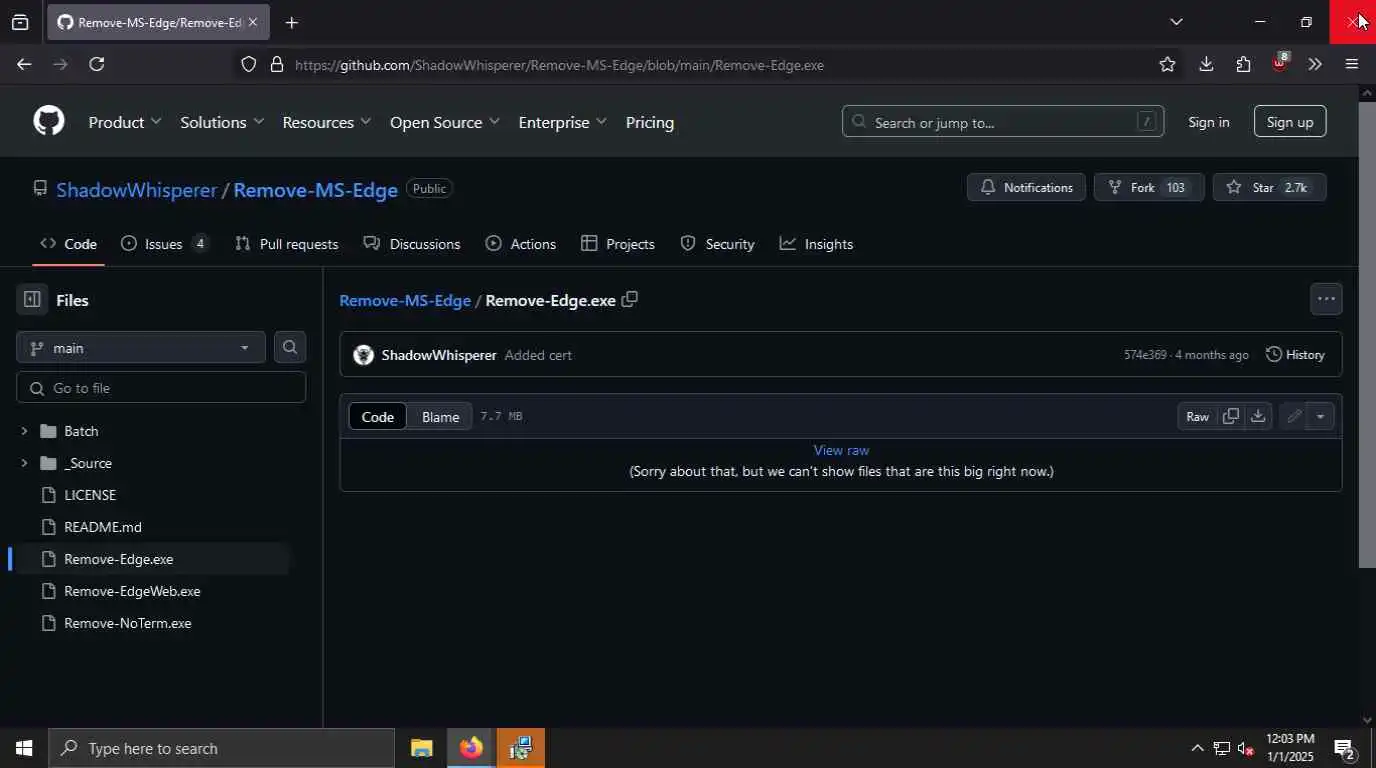Image resolution: width=1376 pixels, height=768 pixels.
Task: Click Firefox icon in taskbar
Action: click(471, 748)
